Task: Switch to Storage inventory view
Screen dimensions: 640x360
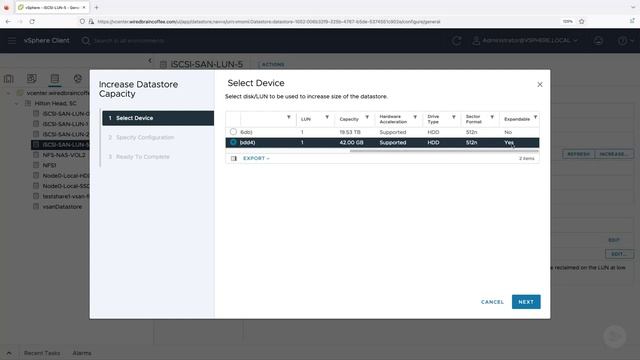Action: point(55,78)
